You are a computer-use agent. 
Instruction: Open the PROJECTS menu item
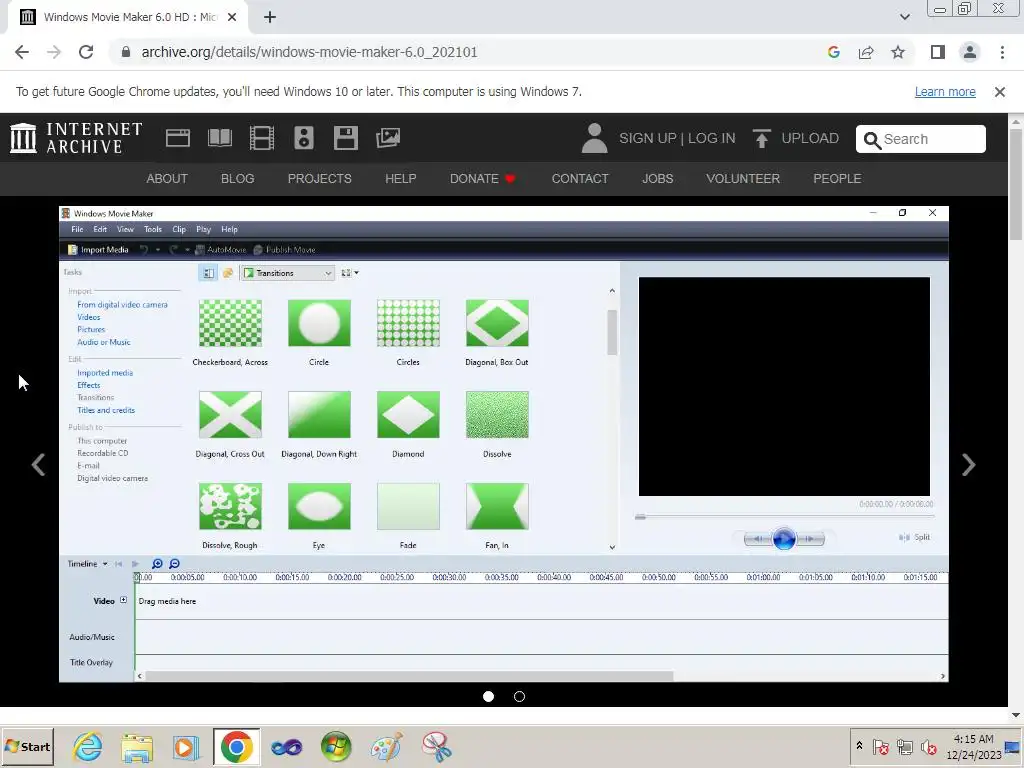(319, 178)
